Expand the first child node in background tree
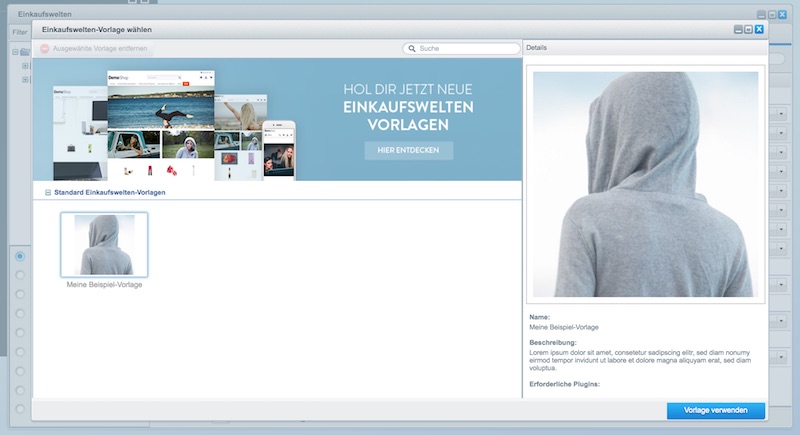The height and width of the screenshot is (435, 800). tap(25, 66)
